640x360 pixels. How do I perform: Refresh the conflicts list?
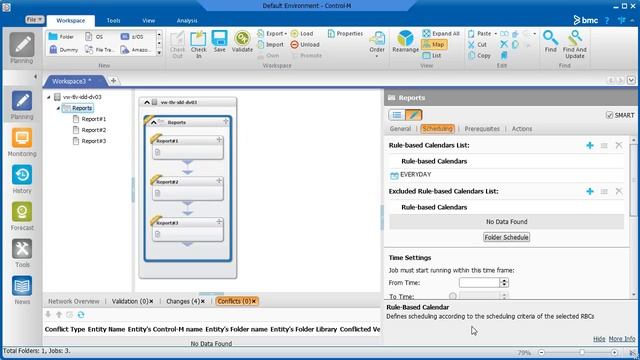pos(81,315)
